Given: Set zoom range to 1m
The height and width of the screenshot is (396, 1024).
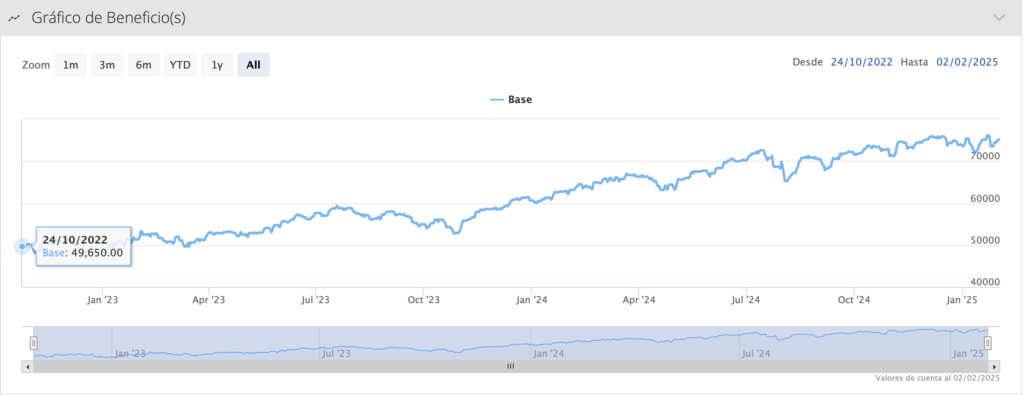Looking at the screenshot, I should tap(71, 65).
